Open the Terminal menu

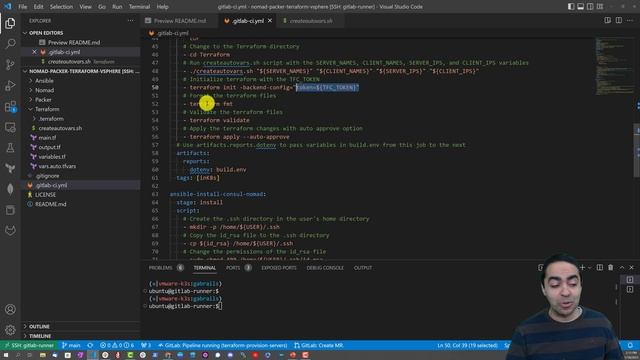pyautogui.click(x=139, y=7)
